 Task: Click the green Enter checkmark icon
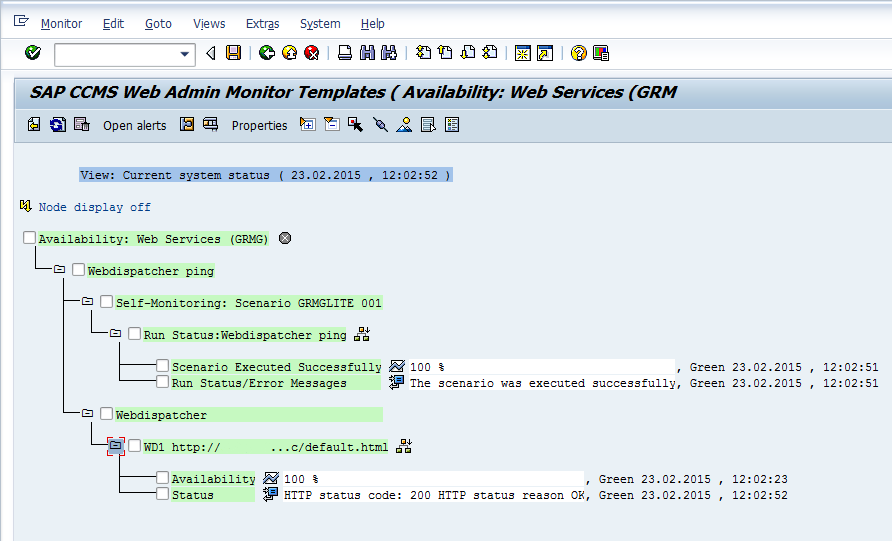[x=33, y=53]
